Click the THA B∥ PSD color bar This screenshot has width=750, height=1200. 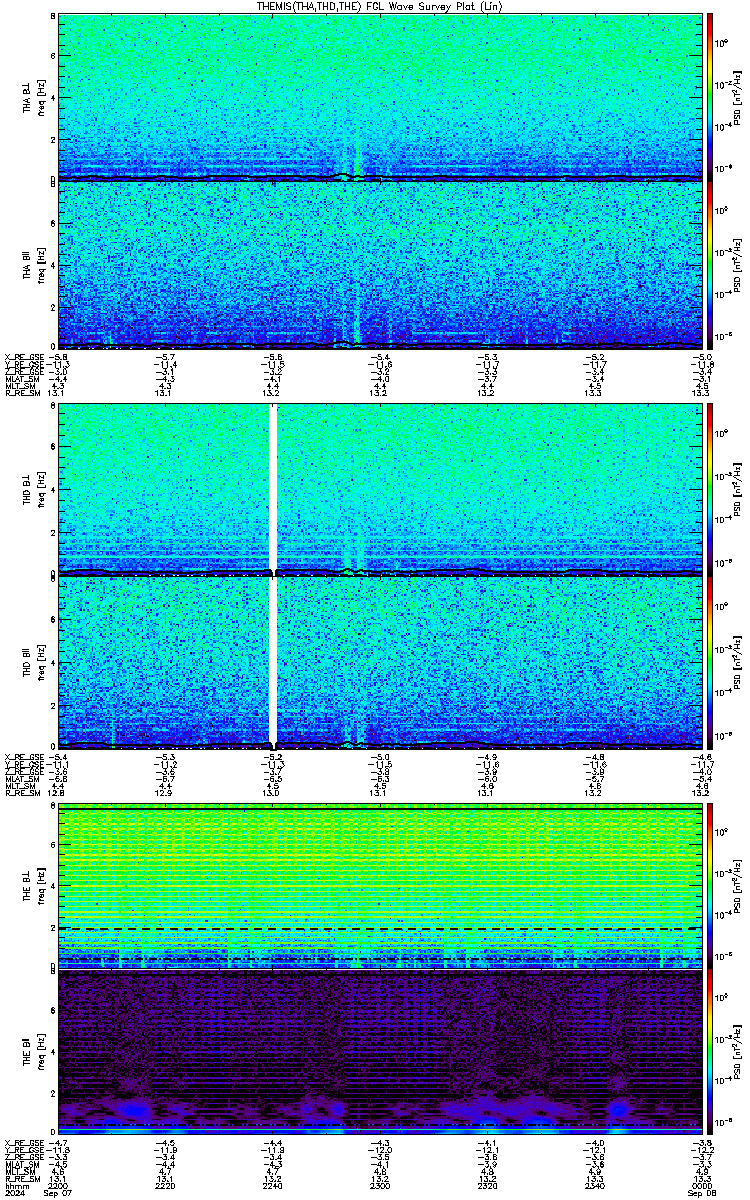[710, 265]
